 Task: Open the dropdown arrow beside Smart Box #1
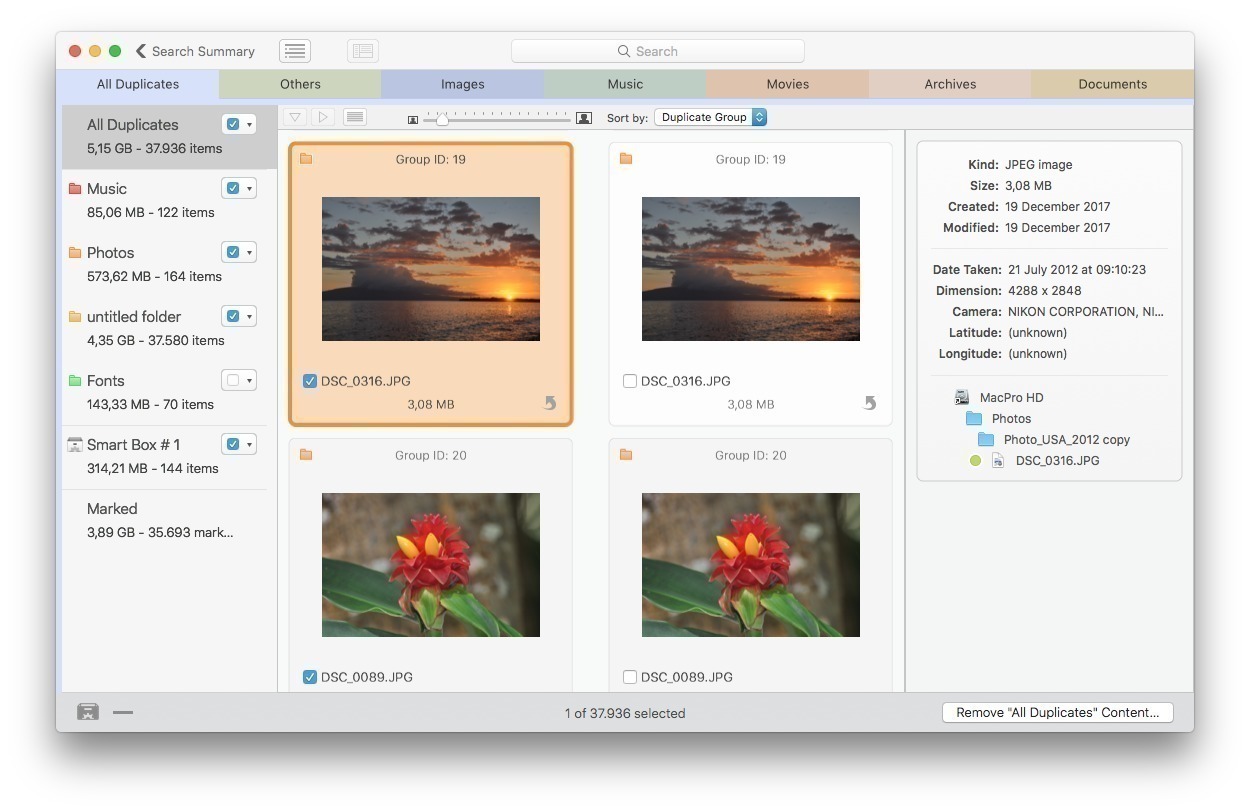(248, 443)
